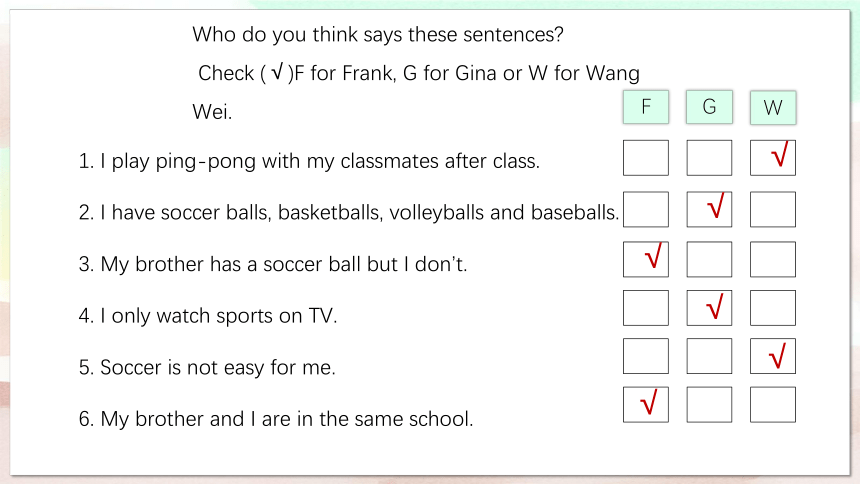This screenshot has height=484, width=860.
Task: Uncheck the G box for sentence 2
Action: click(x=709, y=209)
